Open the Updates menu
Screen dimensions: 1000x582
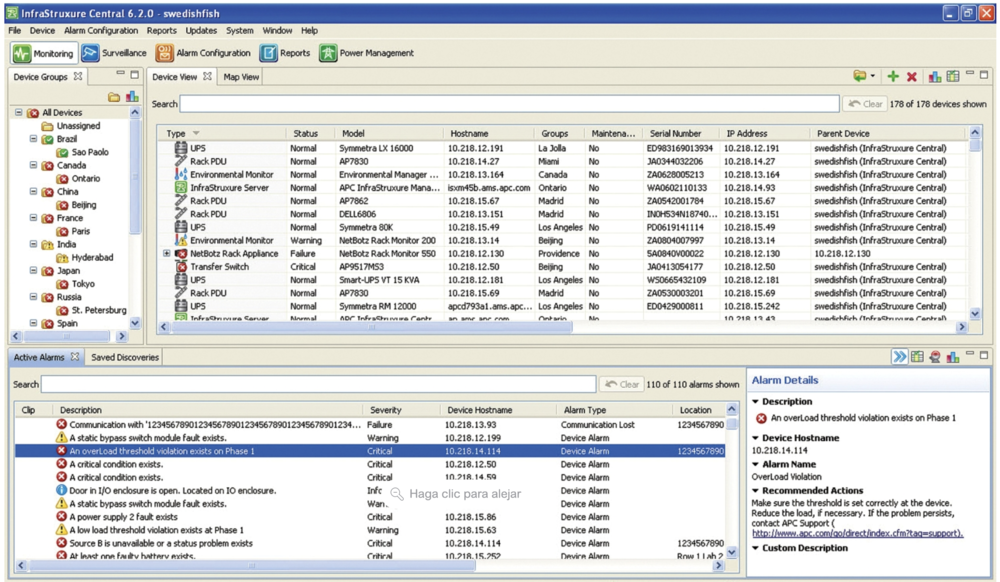pos(201,31)
